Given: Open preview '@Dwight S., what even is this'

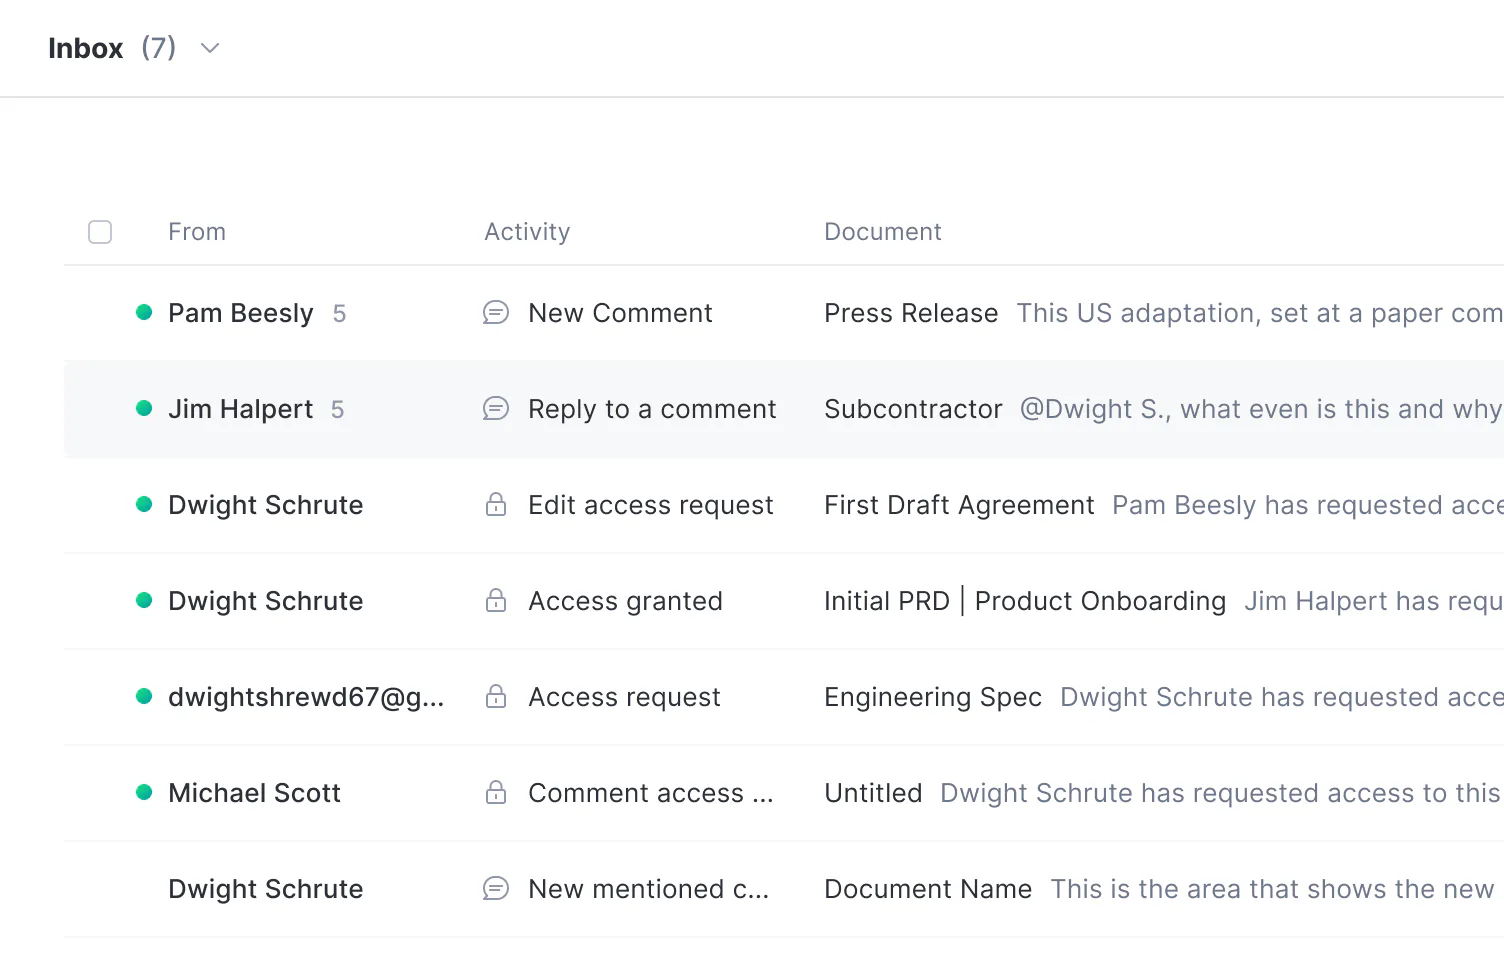Looking at the screenshot, I should [1261, 409].
